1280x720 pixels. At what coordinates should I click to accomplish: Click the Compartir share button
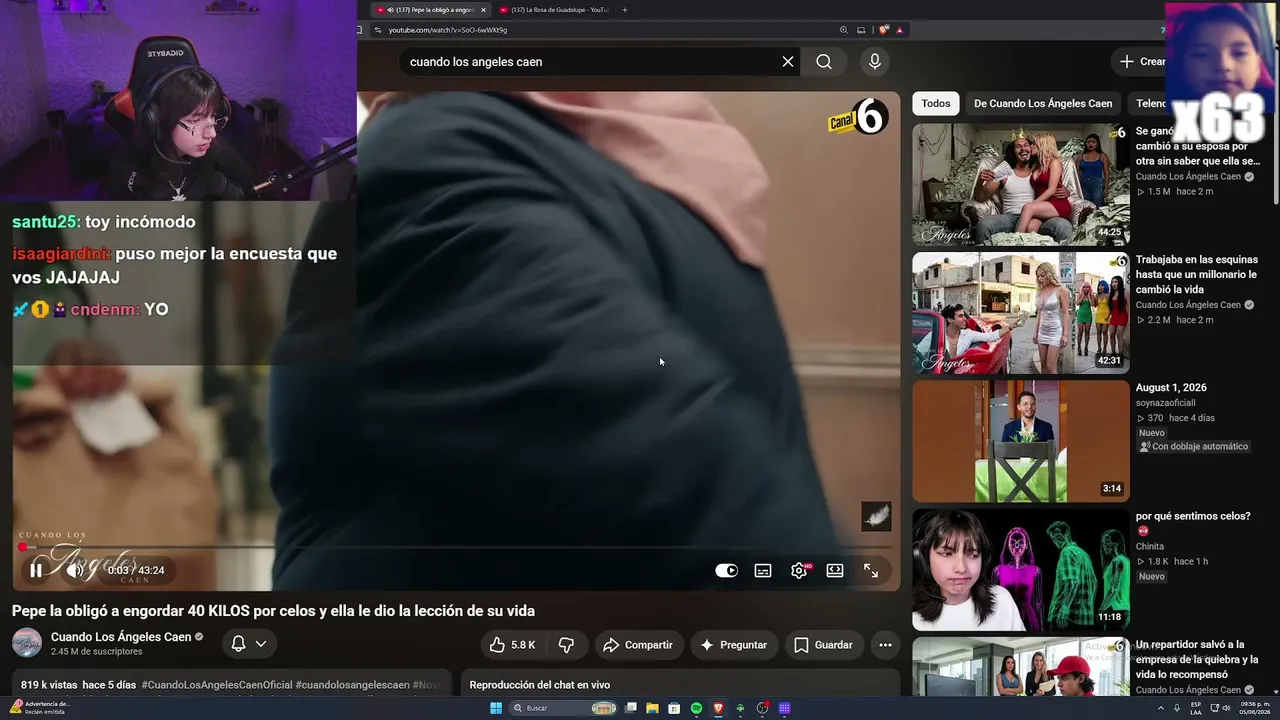pos(638,645)
